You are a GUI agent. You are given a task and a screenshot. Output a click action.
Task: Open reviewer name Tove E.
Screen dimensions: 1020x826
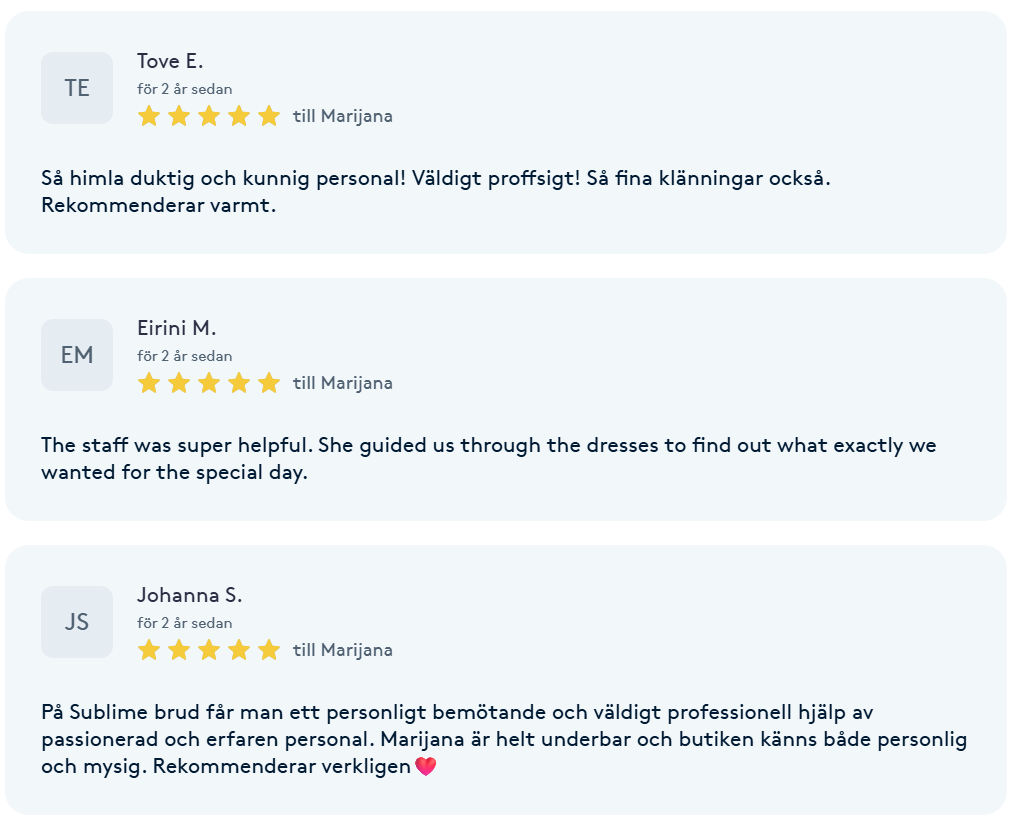tap(170, 61)
